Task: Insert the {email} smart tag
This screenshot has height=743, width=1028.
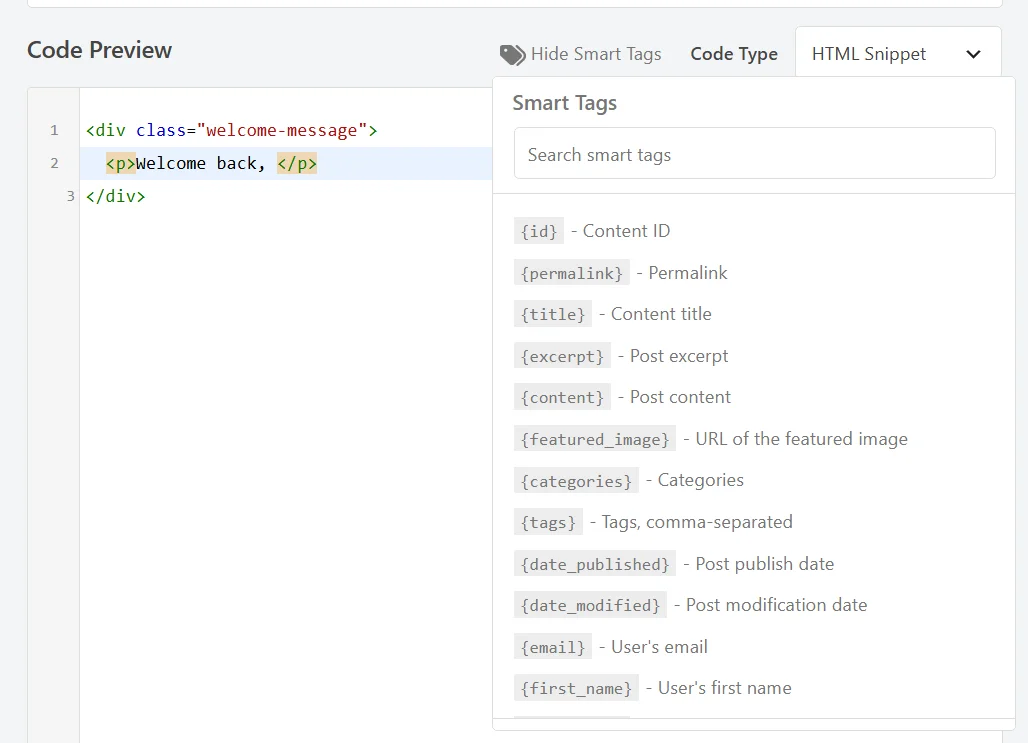Action: coord(553,647)
